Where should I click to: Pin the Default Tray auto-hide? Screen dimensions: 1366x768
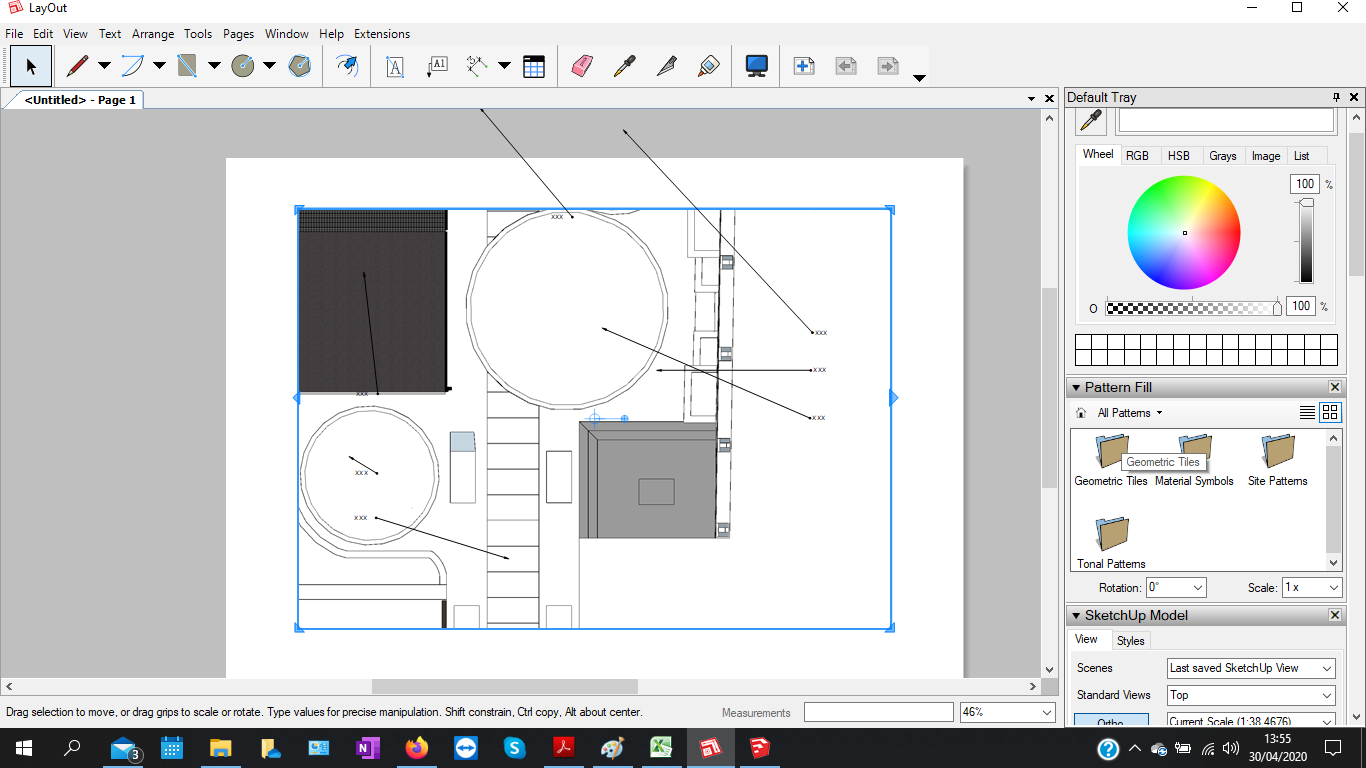click(1336, 97)
